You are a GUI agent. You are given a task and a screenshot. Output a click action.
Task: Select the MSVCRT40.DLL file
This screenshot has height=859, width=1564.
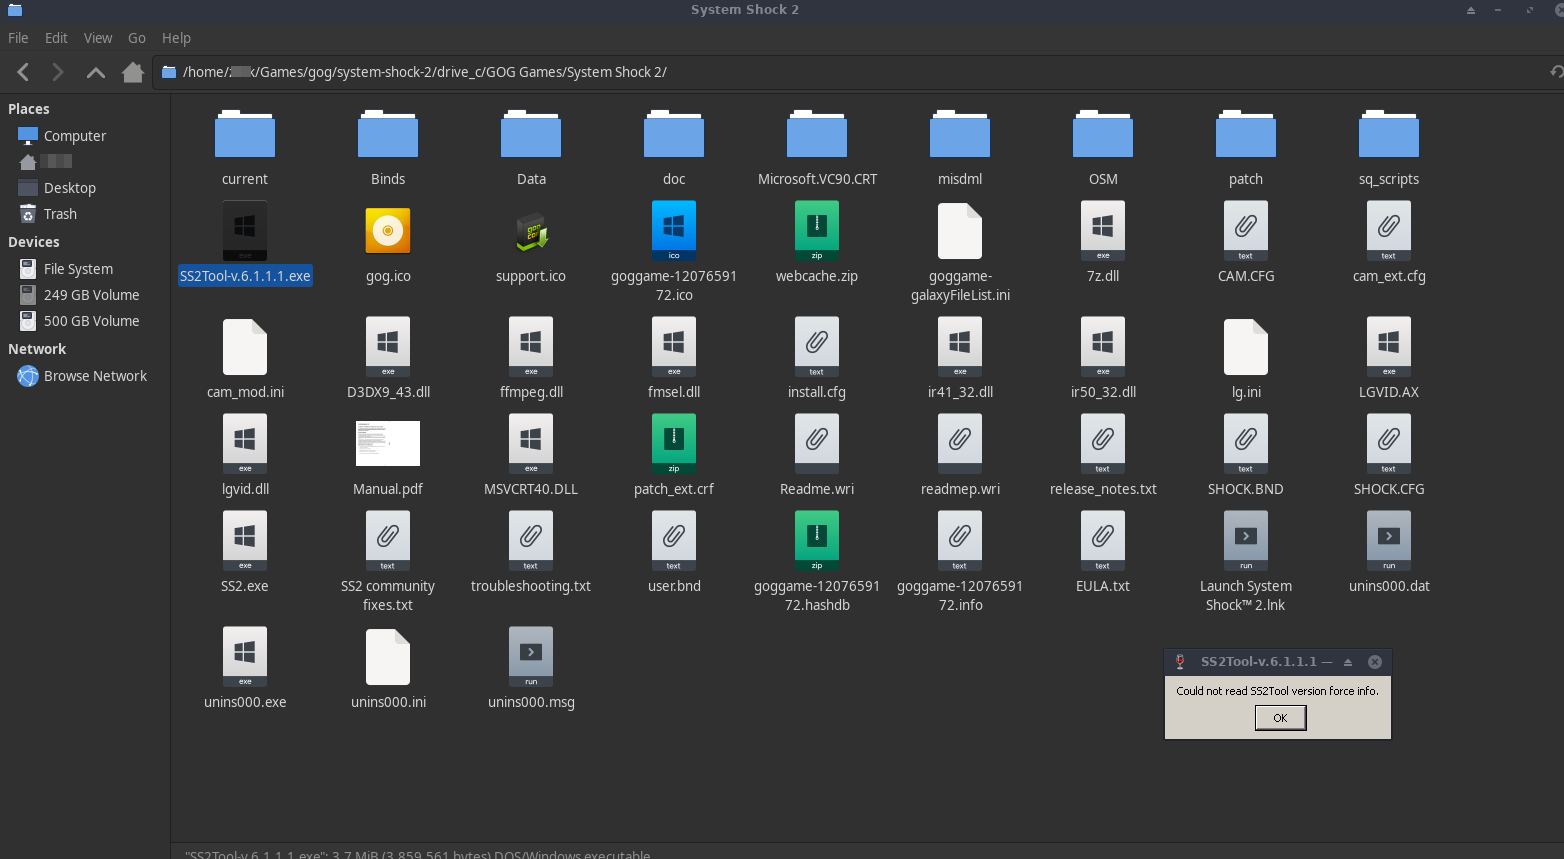coord(531,456)
